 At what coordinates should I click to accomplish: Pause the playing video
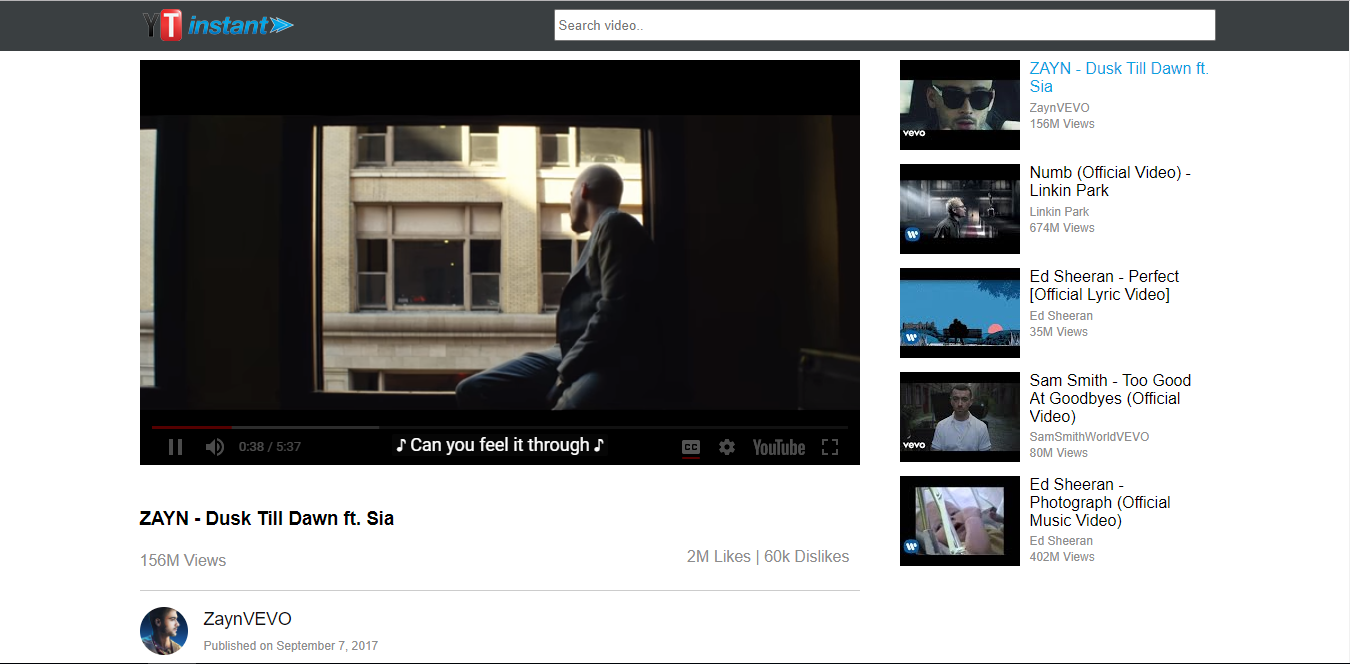pos(175,447)
